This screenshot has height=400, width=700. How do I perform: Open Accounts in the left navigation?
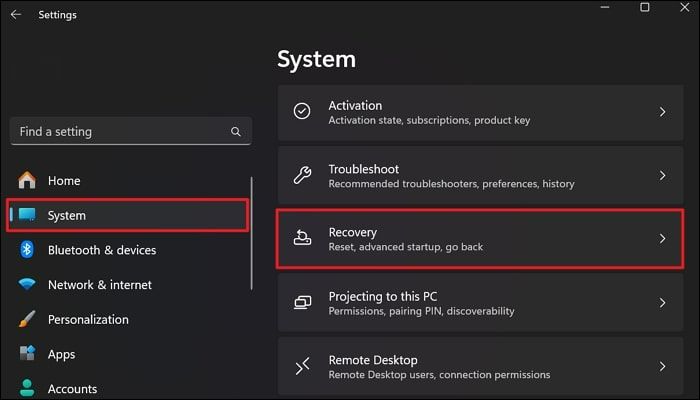click(x=72, y=389)
